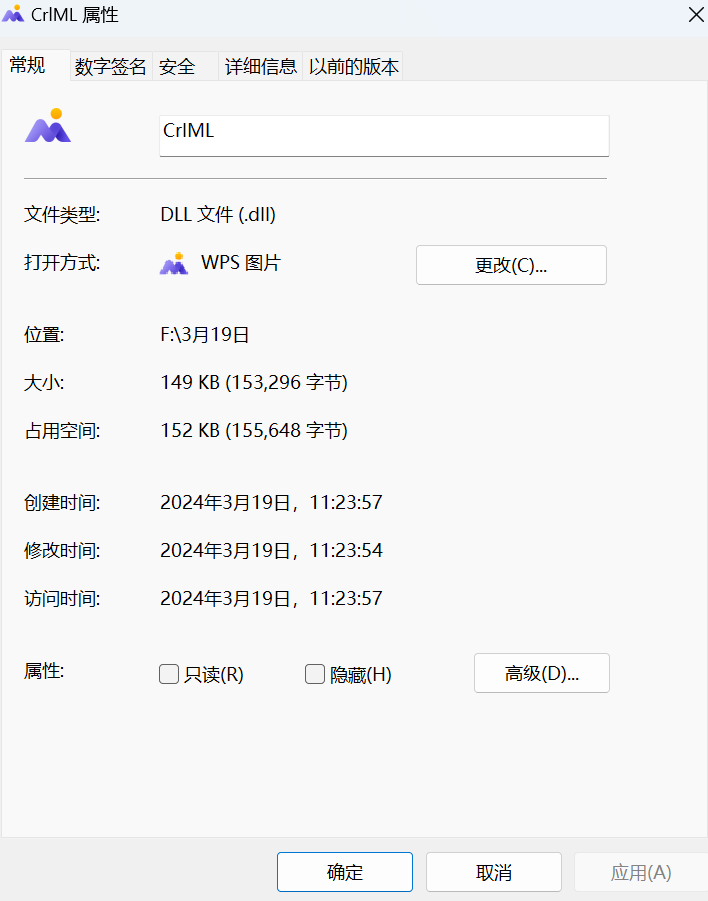Click the WPS 图片 app icon
The width and height of the screenshot is (708, 901).
point(174,263)
